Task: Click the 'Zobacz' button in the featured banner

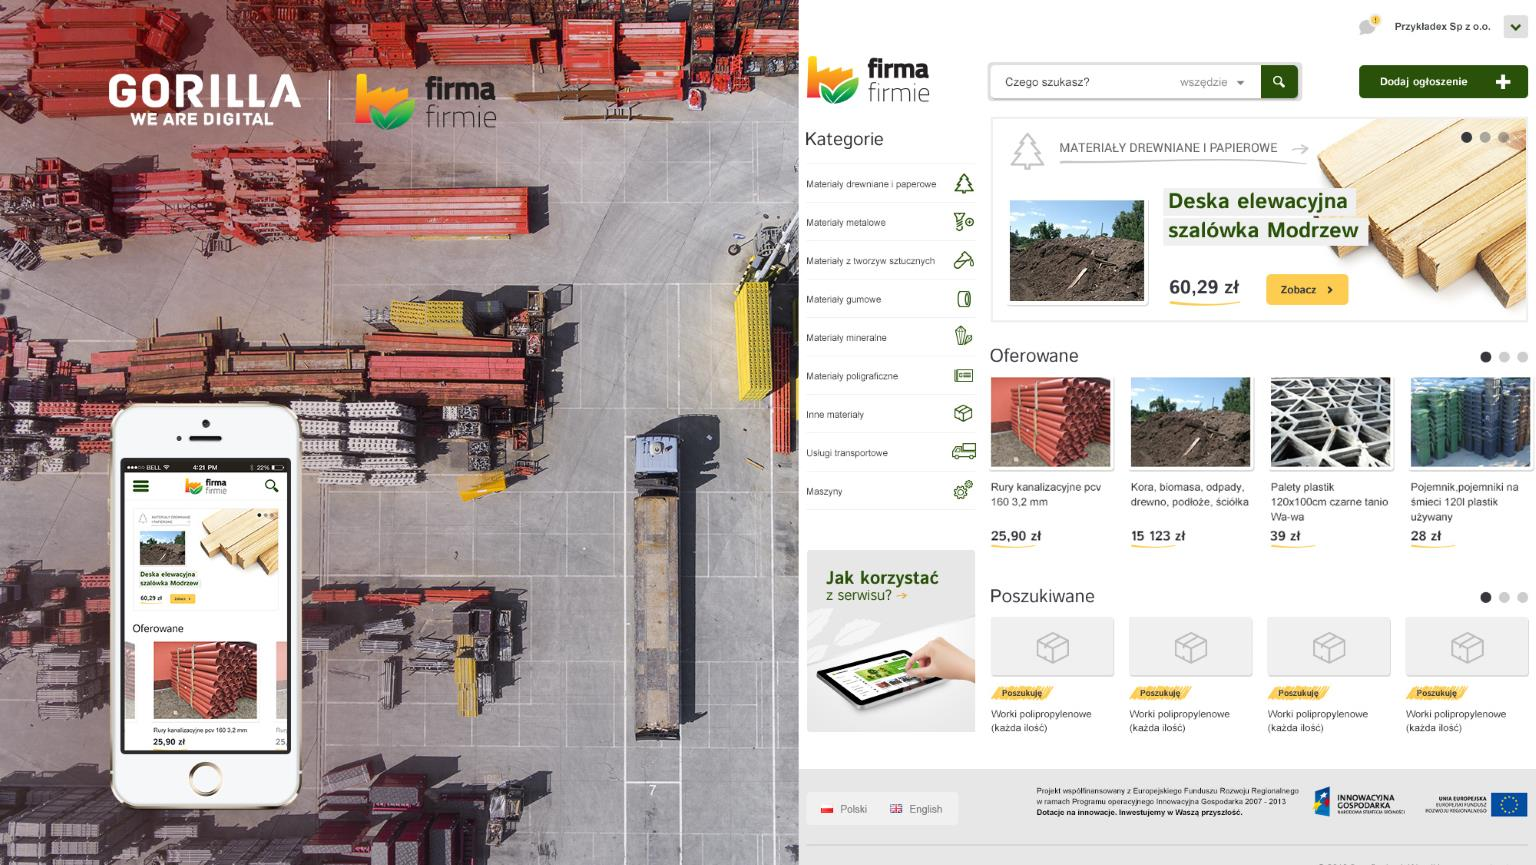Action: tap(1307, 289)
